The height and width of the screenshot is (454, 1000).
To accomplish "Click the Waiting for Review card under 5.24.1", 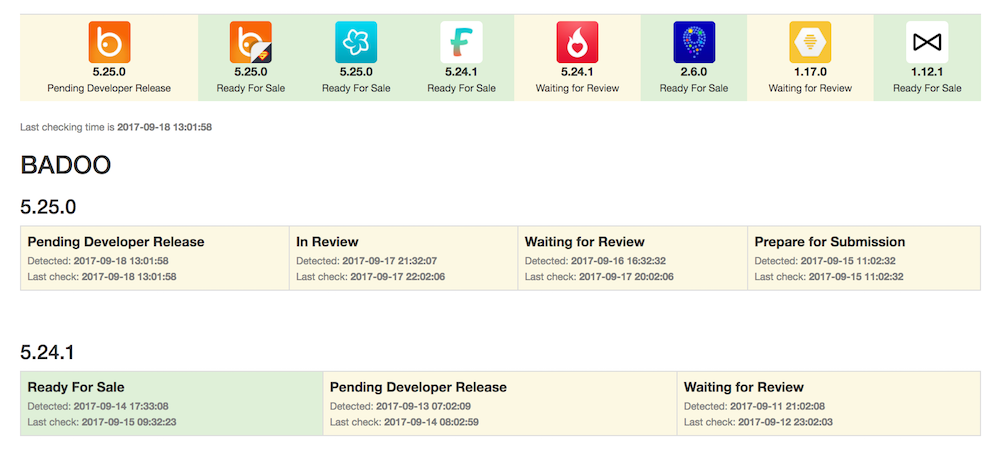I will click(x=828, y=403).
